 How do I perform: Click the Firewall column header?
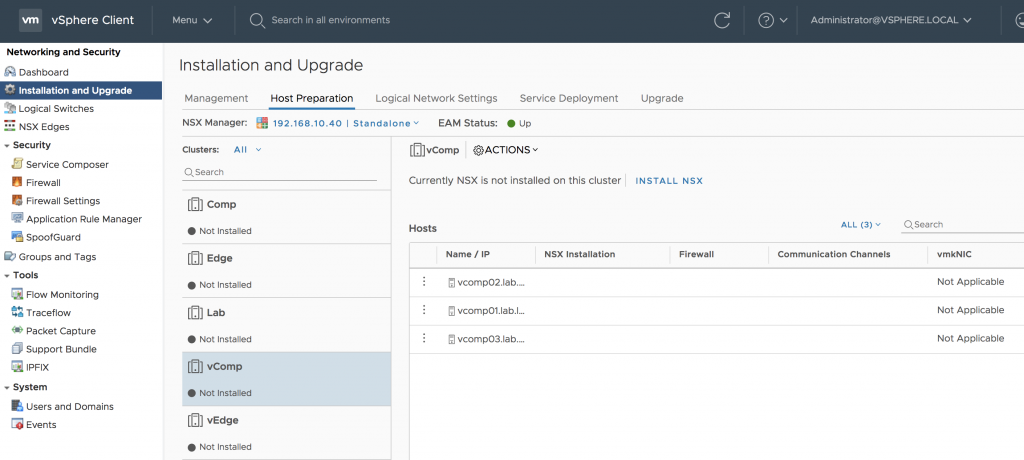(x=696, y=254)
